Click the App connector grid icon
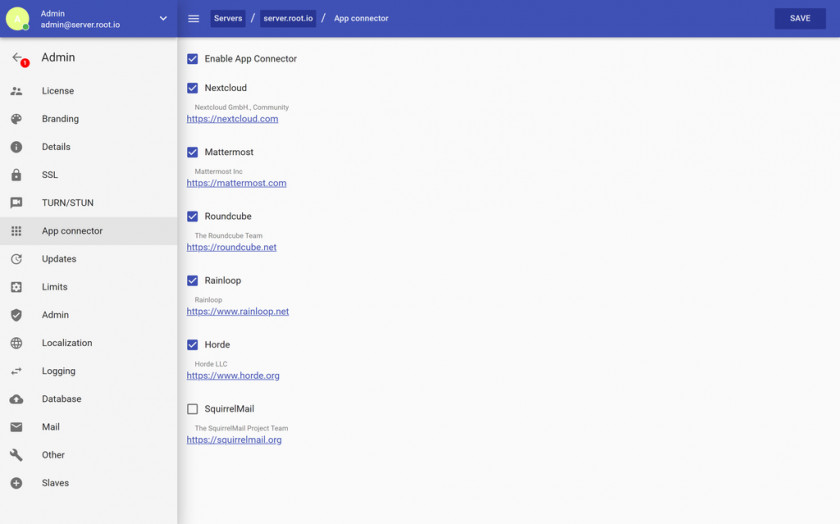Viewport: 840px width, 524px height. coord(17,231)
